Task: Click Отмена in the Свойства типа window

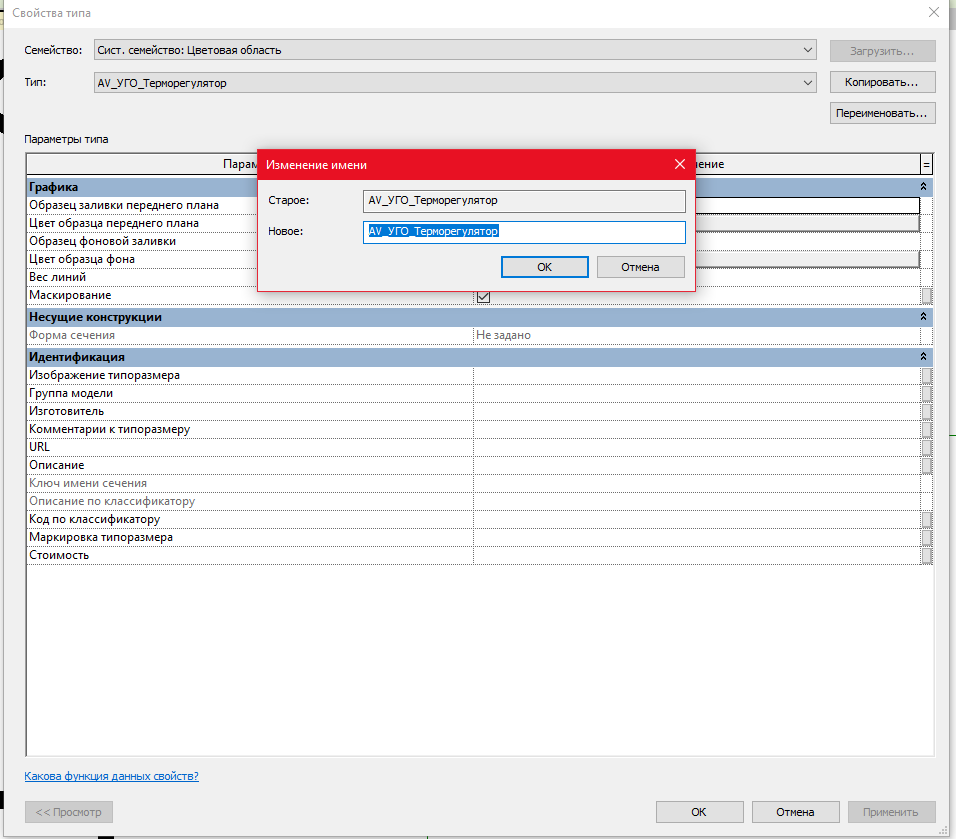Action: point(795,812)
